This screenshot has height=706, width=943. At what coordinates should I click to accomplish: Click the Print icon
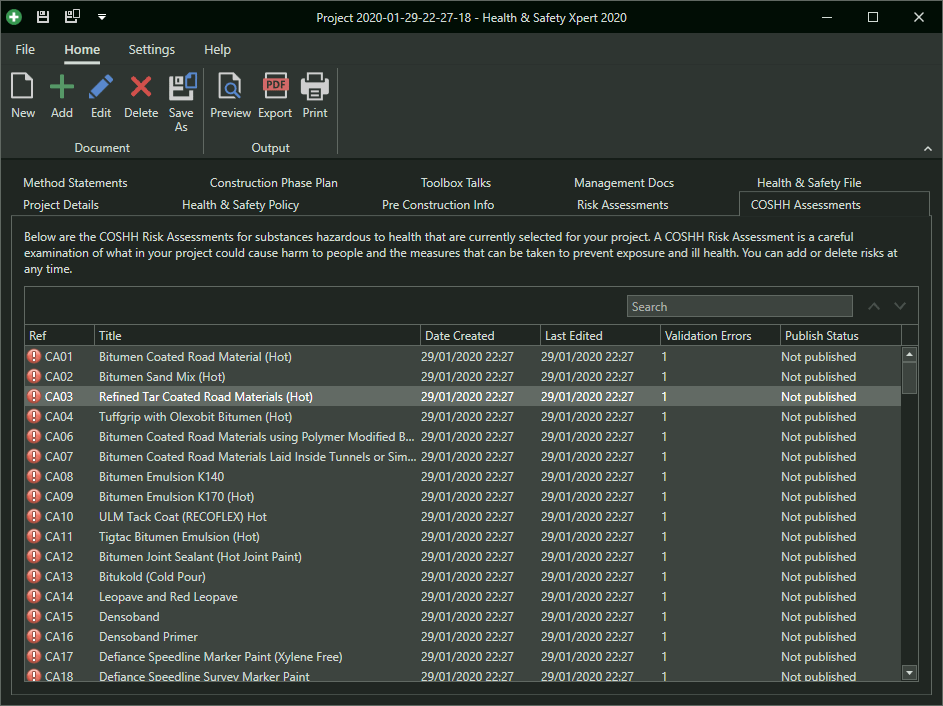(315, 96)
